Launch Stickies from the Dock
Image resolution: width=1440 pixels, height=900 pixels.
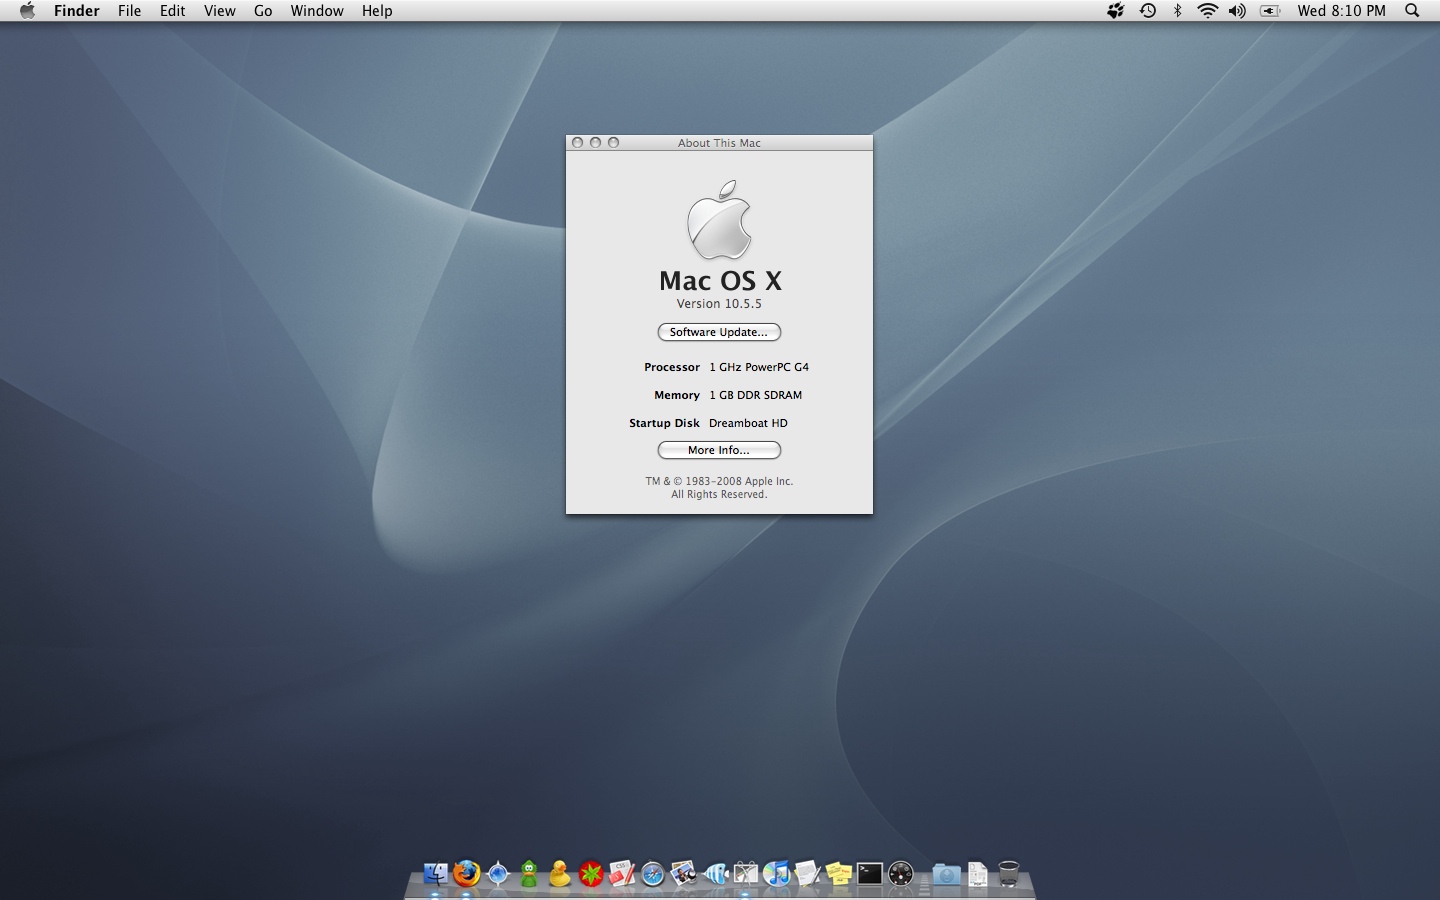pyautogui.click(x=839, y=874)
